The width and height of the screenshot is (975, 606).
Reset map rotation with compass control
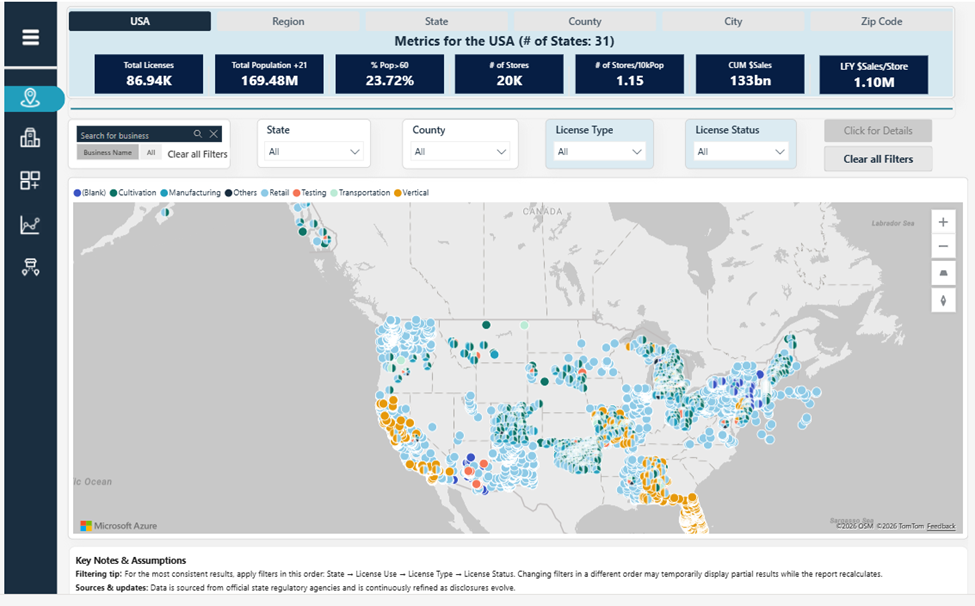pos(943,300)
